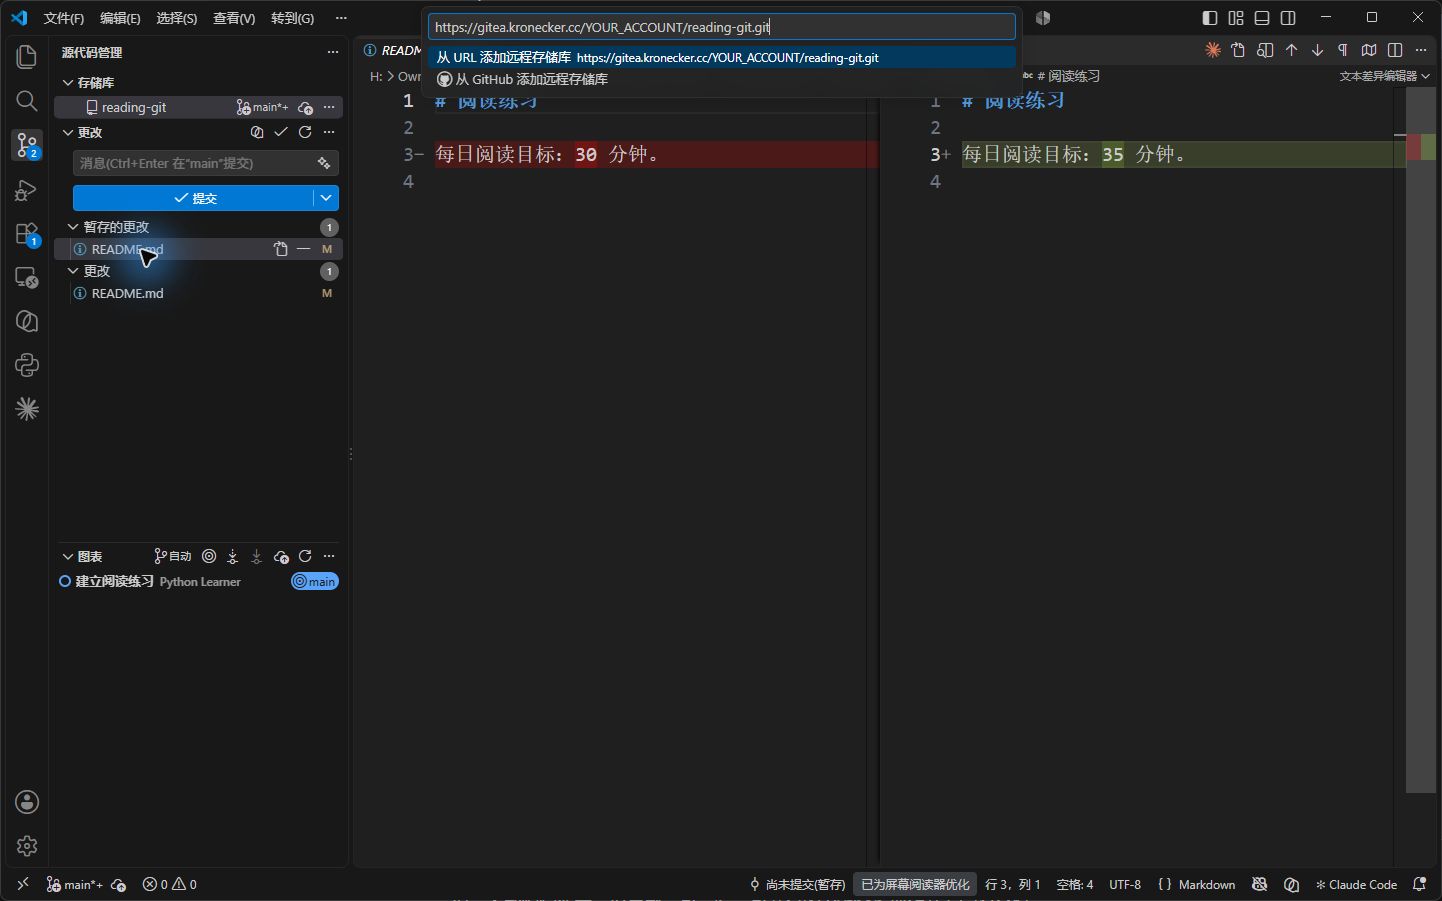
Task: Collapse the 暂存的更改 group
Action: 73,227
